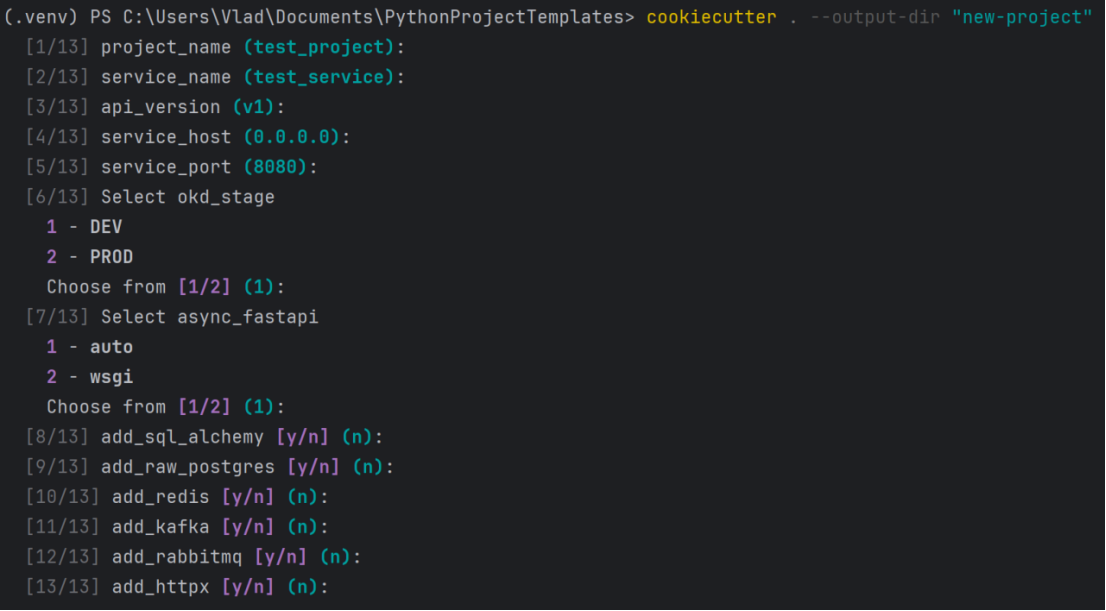This screenshot has height=611, width=1106.
Task: Click the api_version prompt line
Action: [155, 107]
